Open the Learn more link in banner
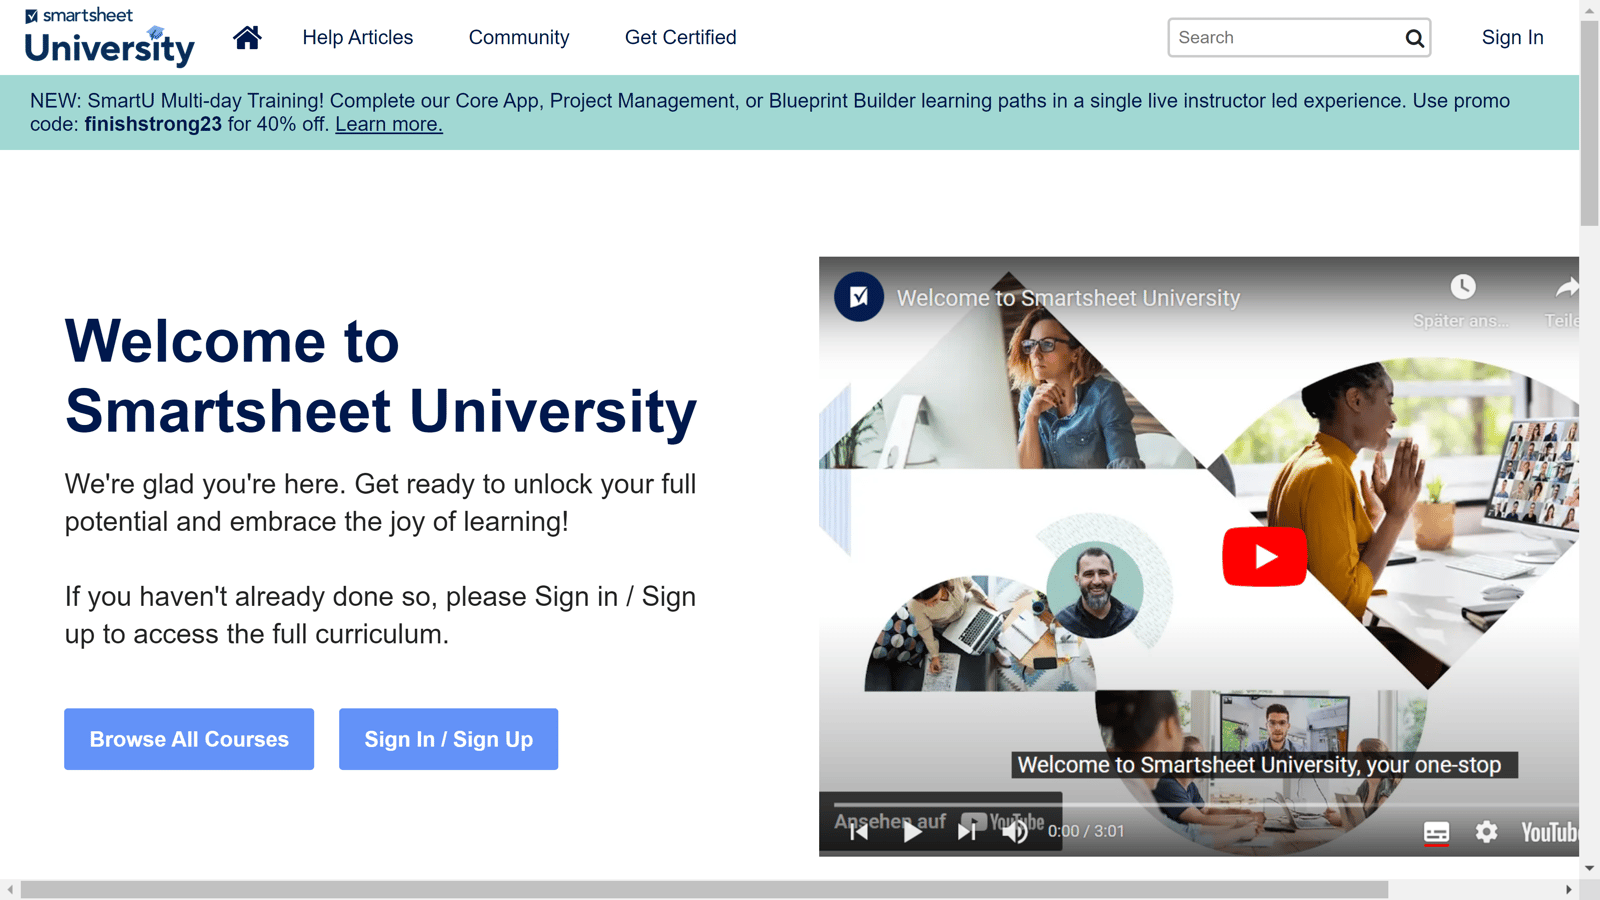Image resolution: width=1600 pixels, height=900 pixels. [389, 124]
